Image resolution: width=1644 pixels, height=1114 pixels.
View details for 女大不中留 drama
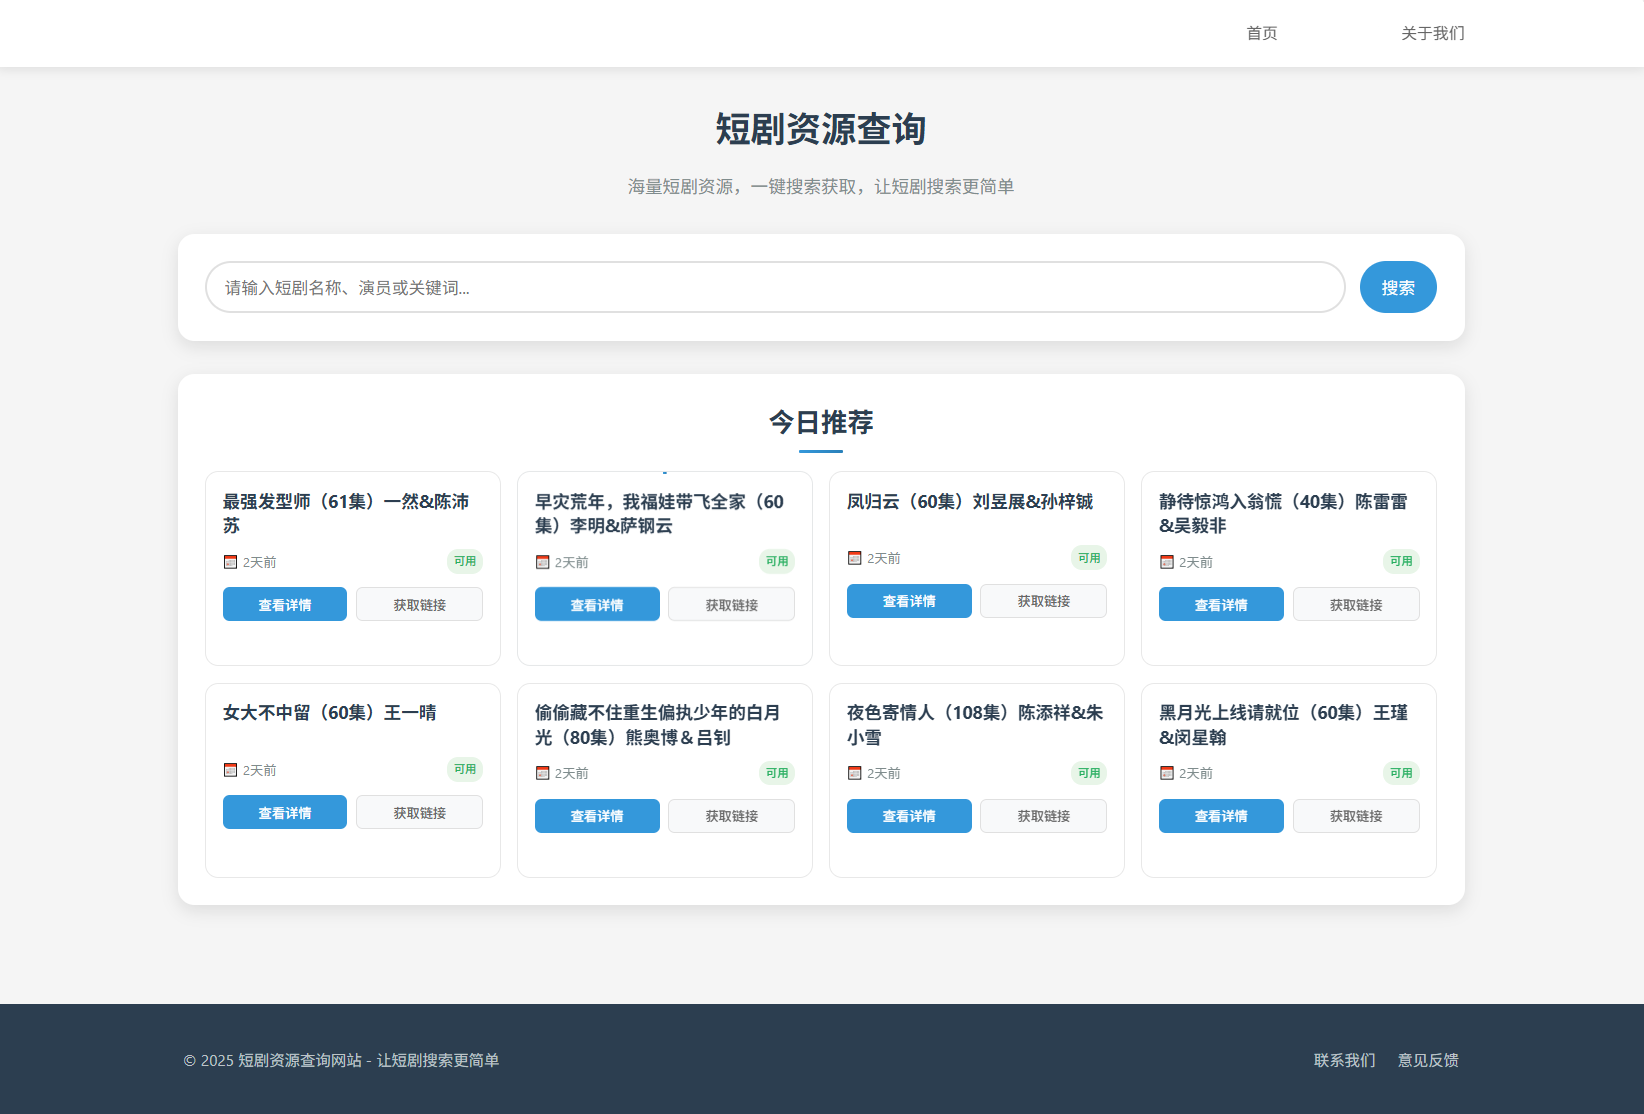[284, 812]
